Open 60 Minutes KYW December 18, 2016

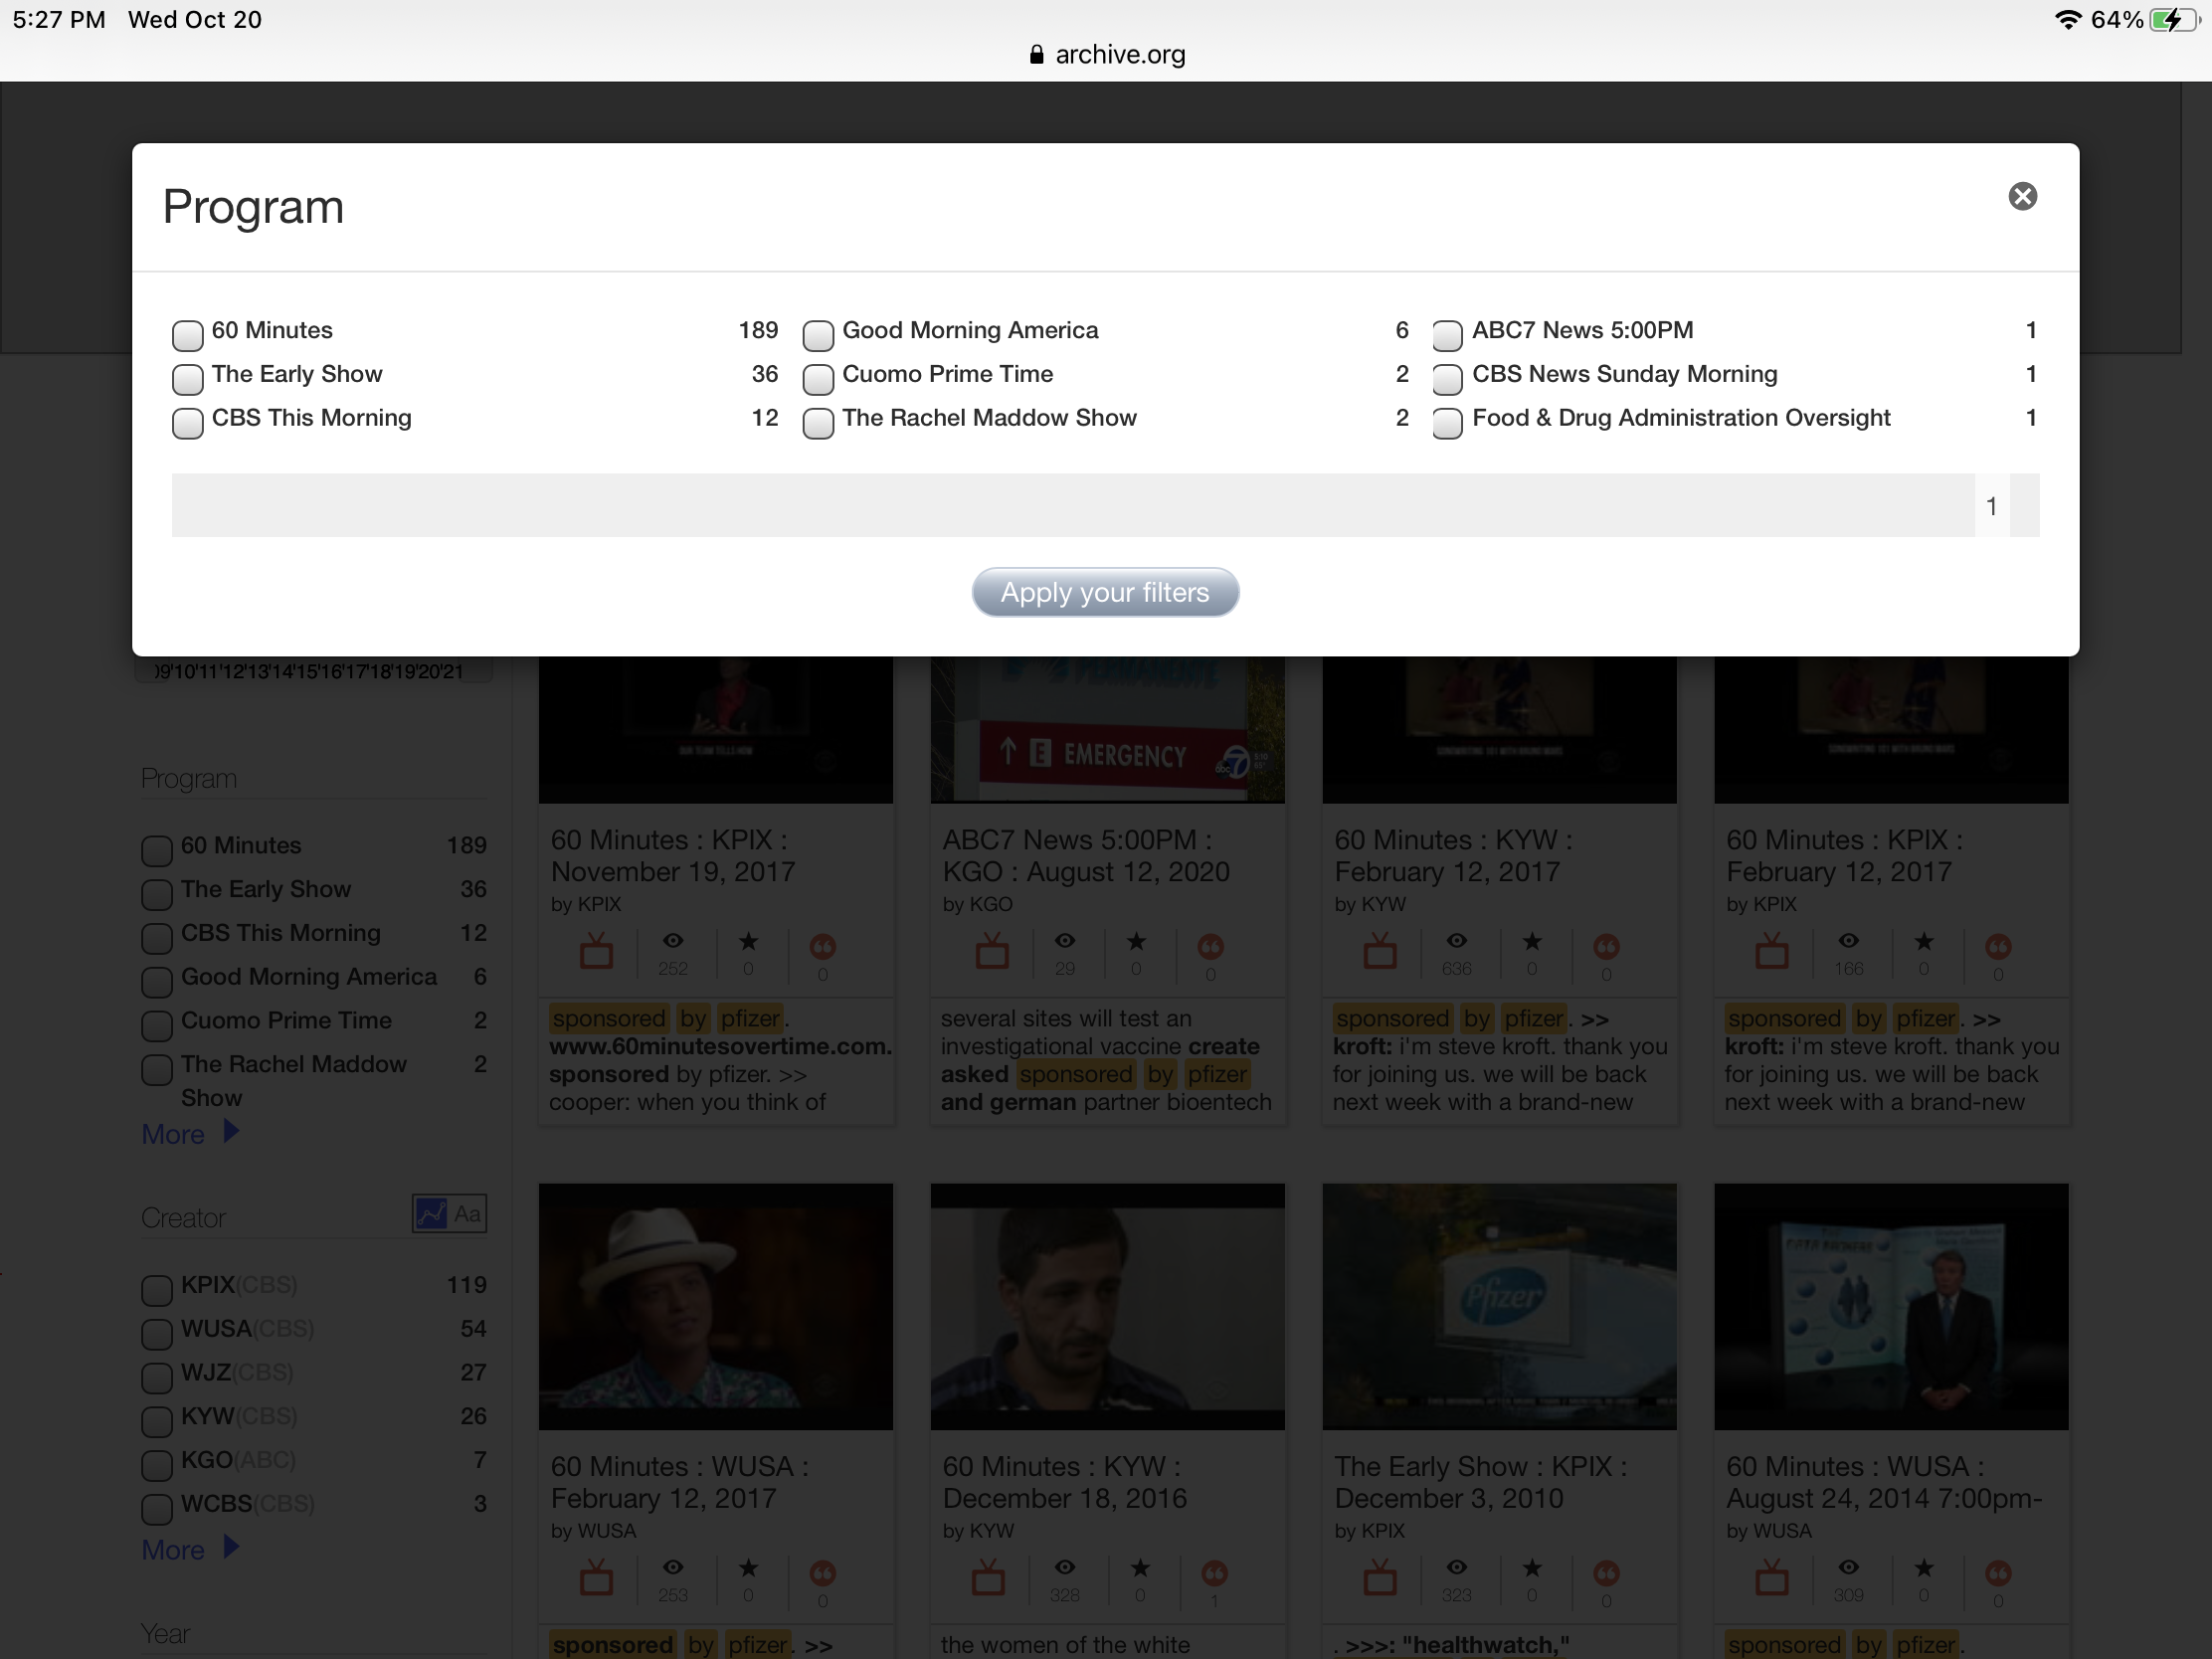(1064, 1482)
